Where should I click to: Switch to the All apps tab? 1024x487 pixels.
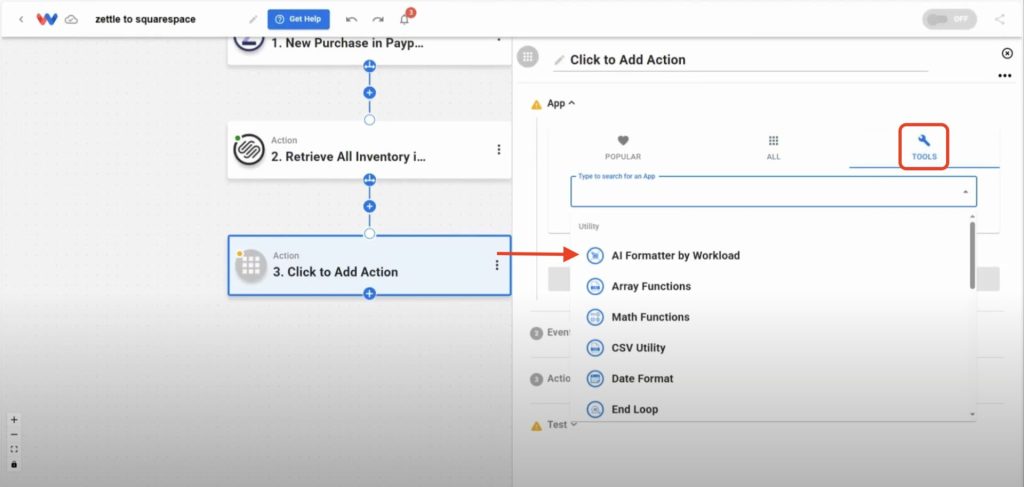[x=773, y=148]
